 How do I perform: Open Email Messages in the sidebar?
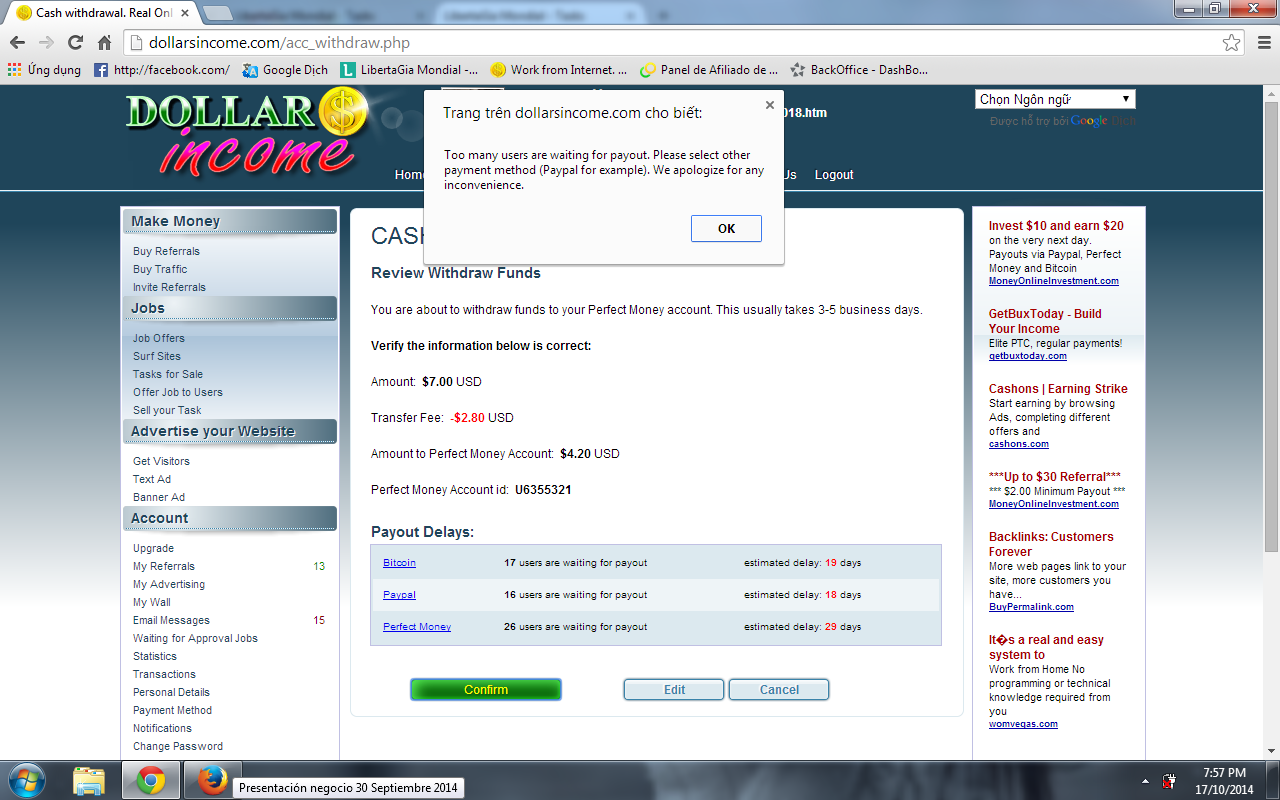pyautogui.click(x=171, y=621)
